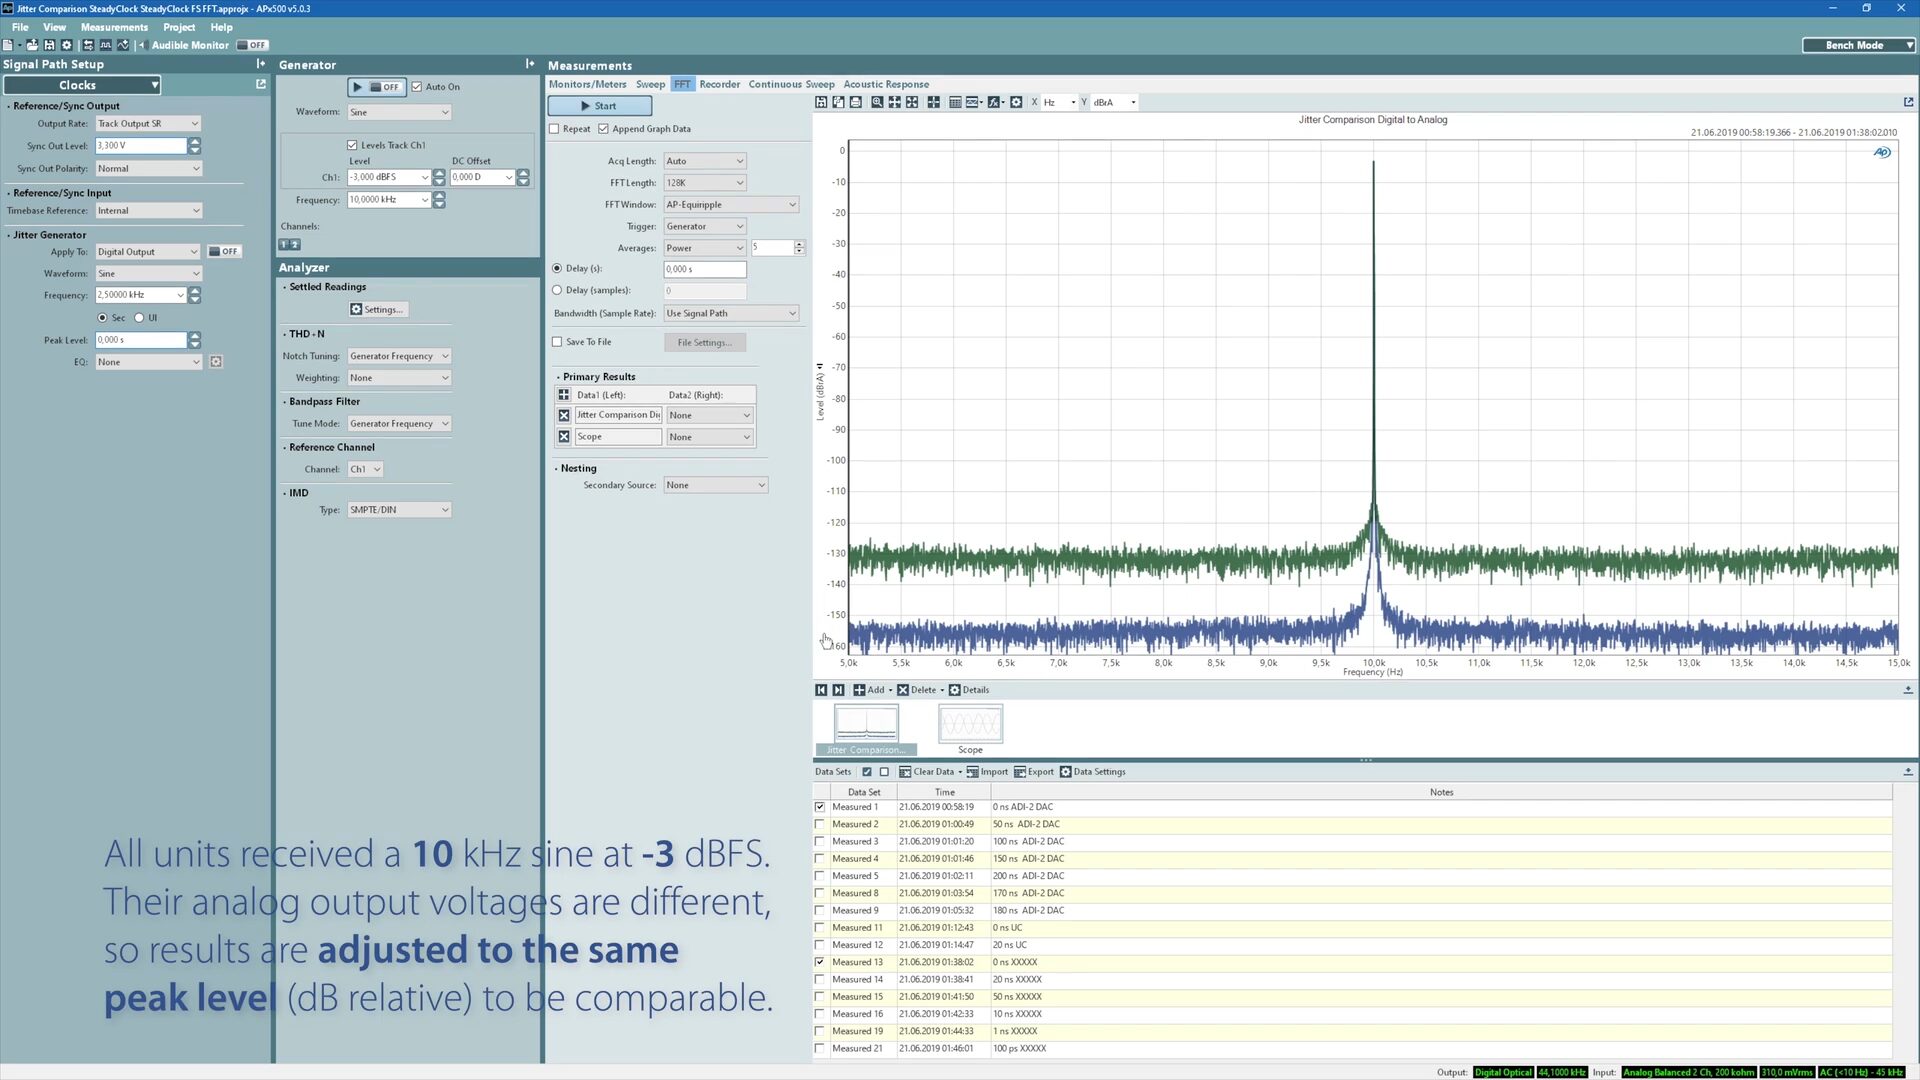1920x1080 pixels.
Task: Click the graph settings gear icon
Action: [1016, 102]
